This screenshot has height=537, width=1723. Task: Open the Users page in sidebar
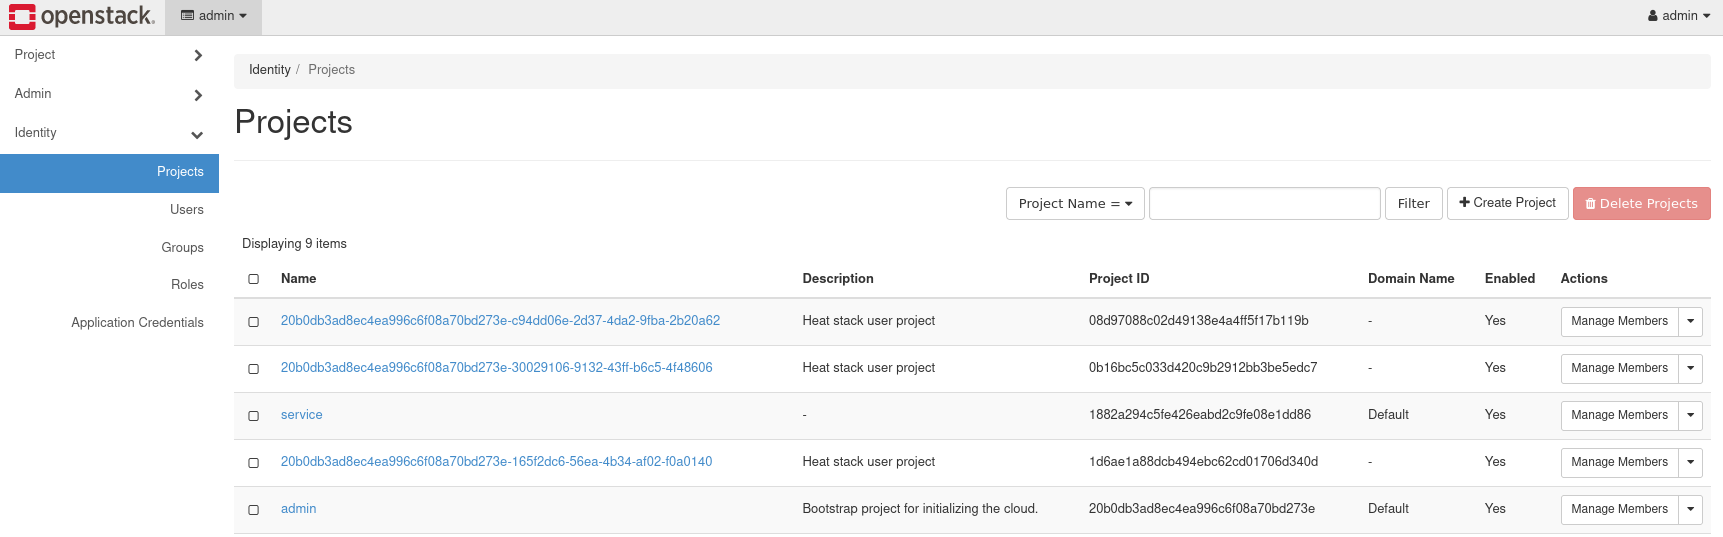(x=186, y=210)
